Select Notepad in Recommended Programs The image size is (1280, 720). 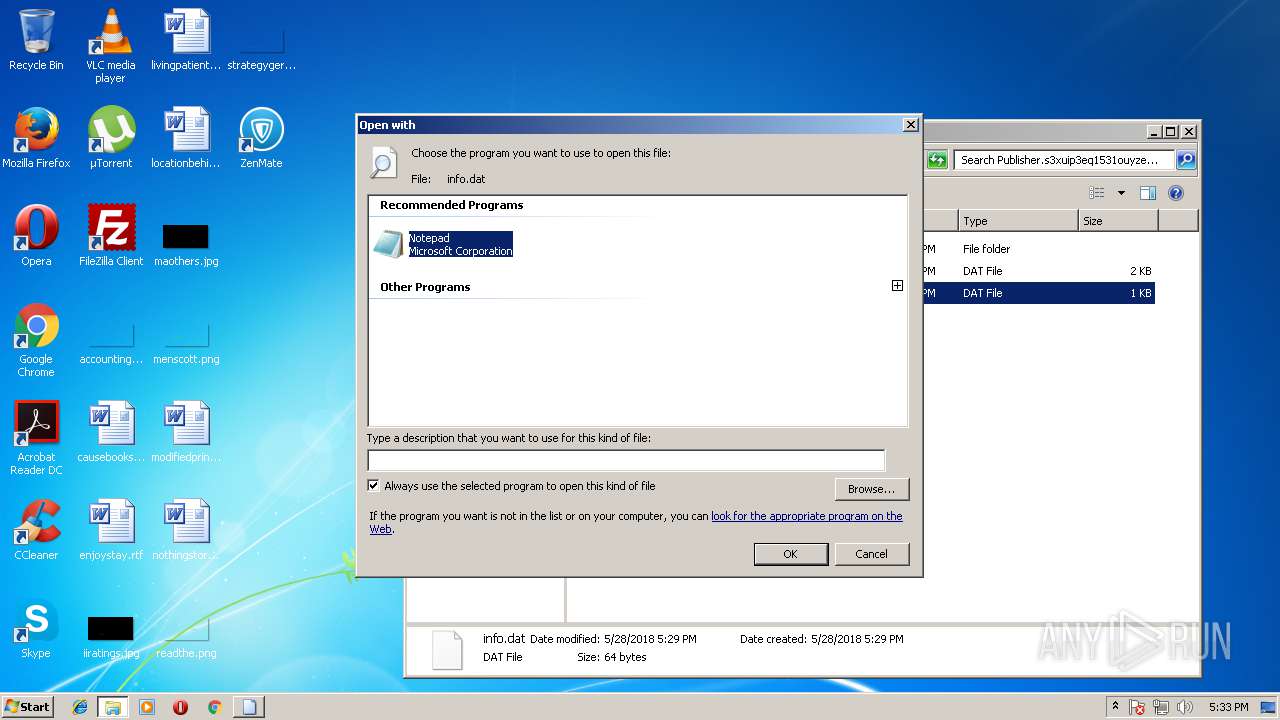(443, 244)
